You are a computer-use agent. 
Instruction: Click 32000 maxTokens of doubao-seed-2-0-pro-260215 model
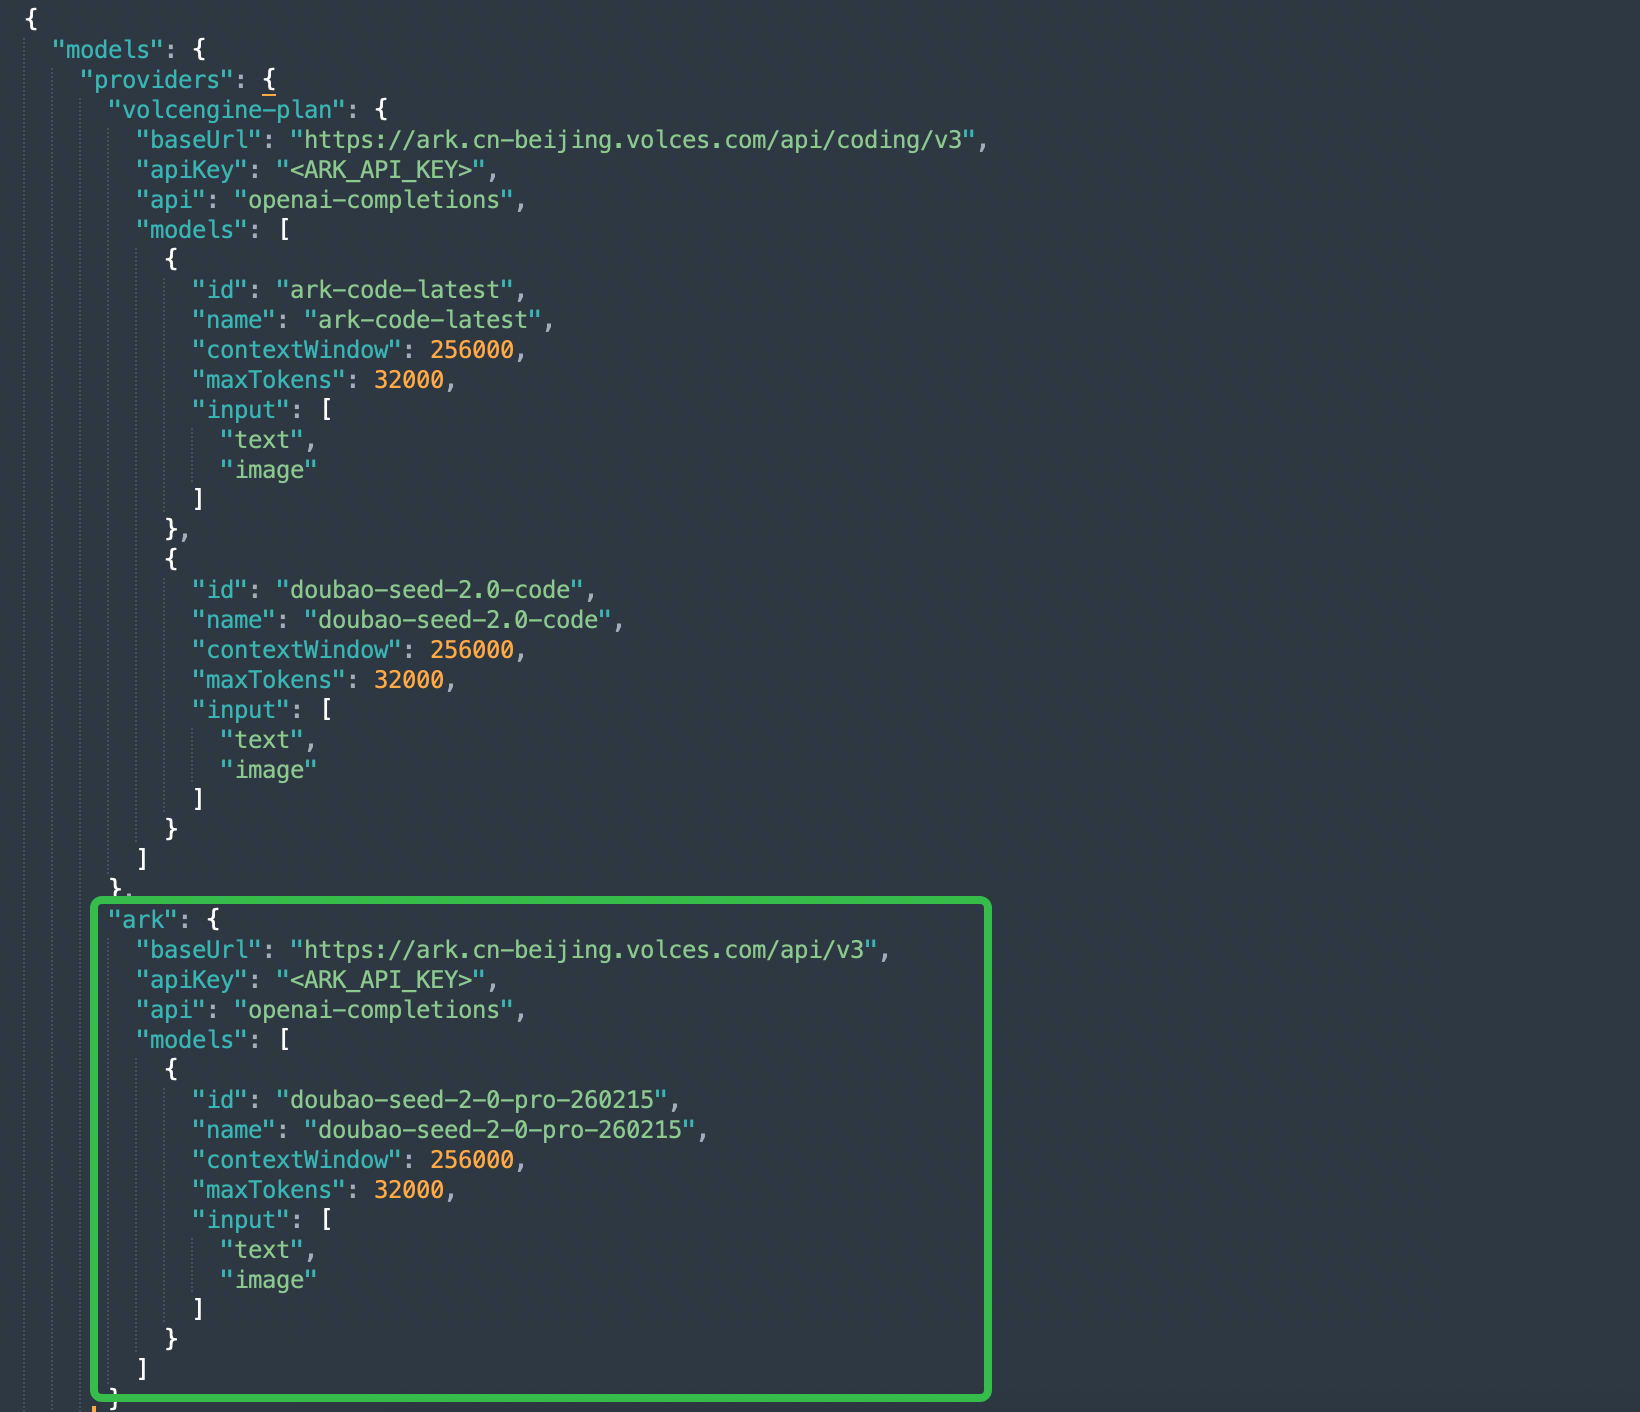409,1190
